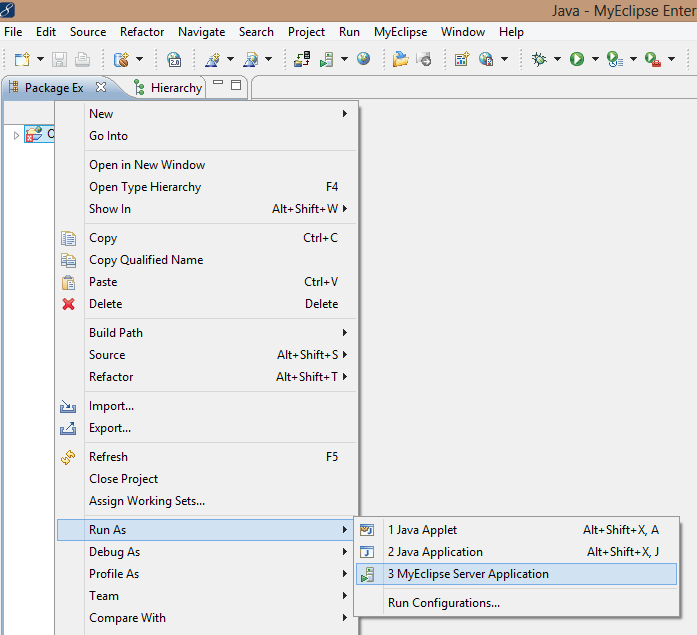
Task: Open the Navigate menu
Action: [x=201, y=32]
